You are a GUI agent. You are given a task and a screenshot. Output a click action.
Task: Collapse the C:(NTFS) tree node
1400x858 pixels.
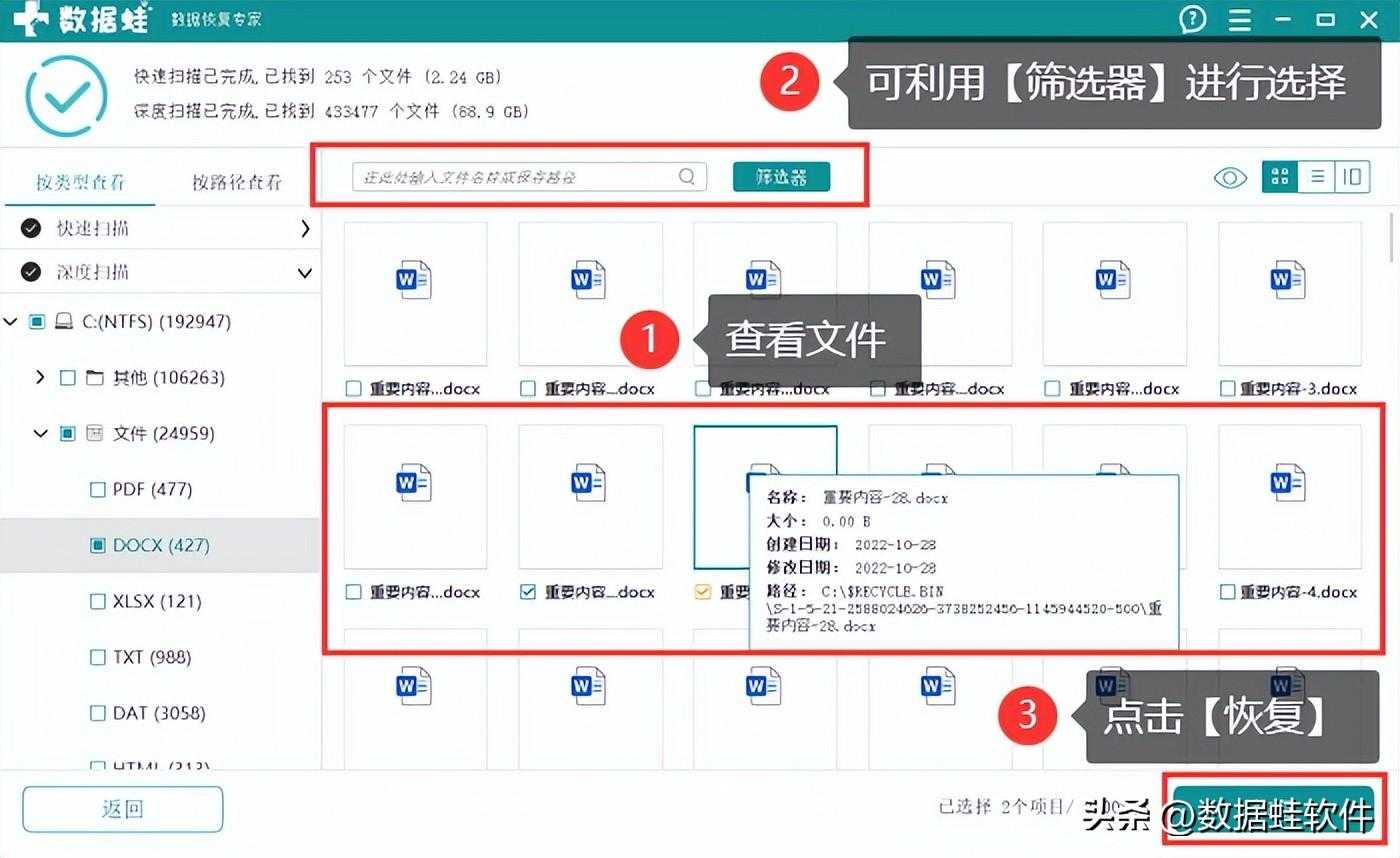[x=11, y=322]
